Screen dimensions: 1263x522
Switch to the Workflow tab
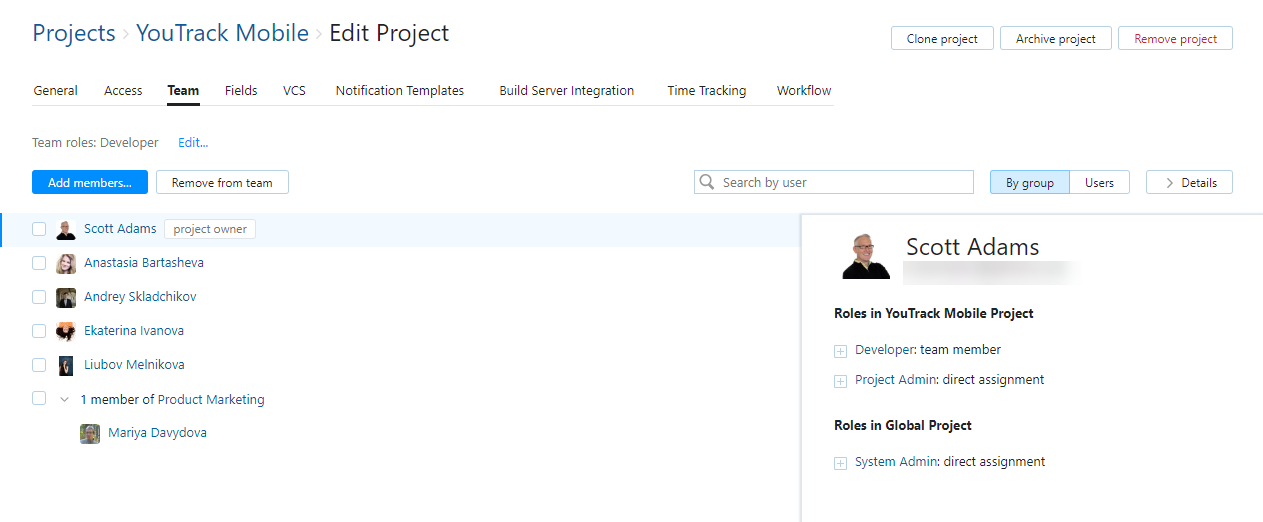click(x=804, y=91)
